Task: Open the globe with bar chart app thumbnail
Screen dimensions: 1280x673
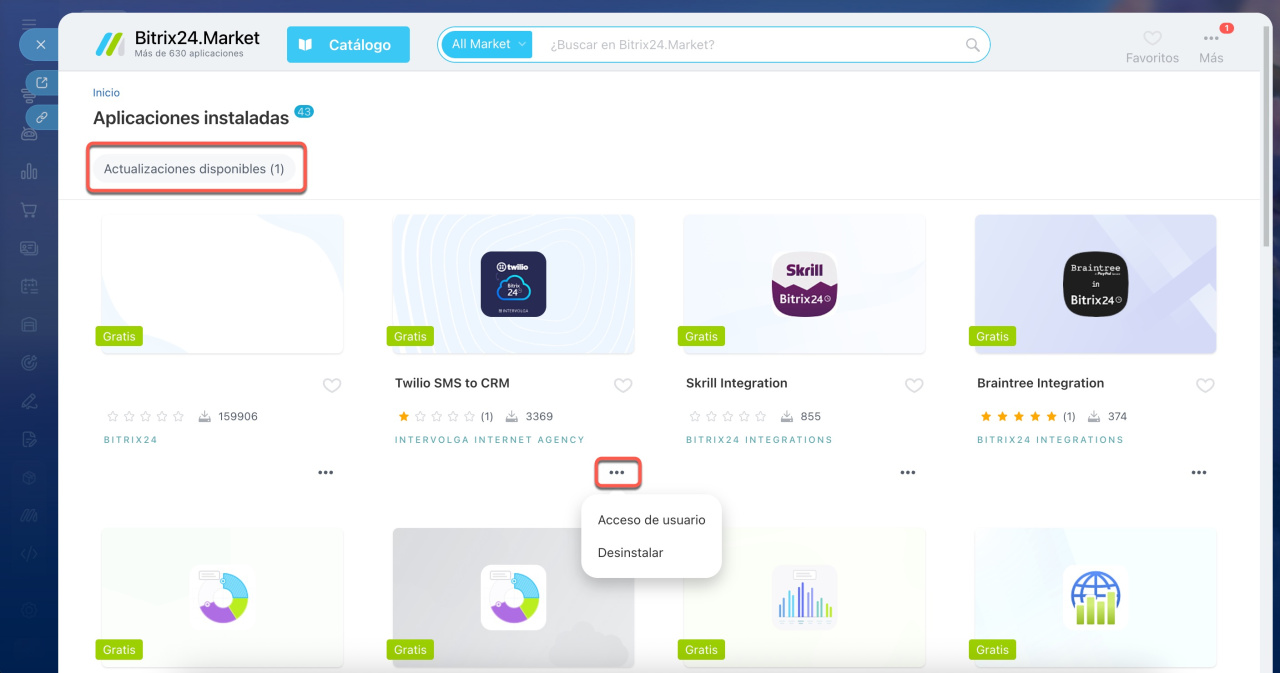Action: [x=1095, y=597]
